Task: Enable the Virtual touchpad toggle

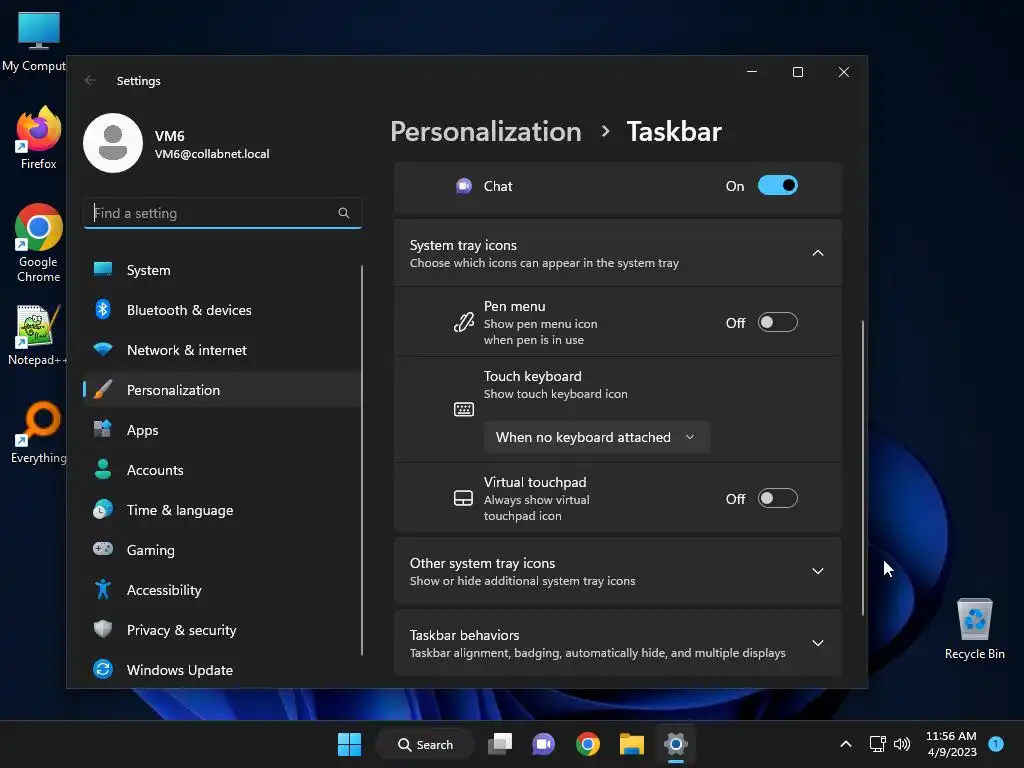Action: pyautogui.click(x=778, y=498)
